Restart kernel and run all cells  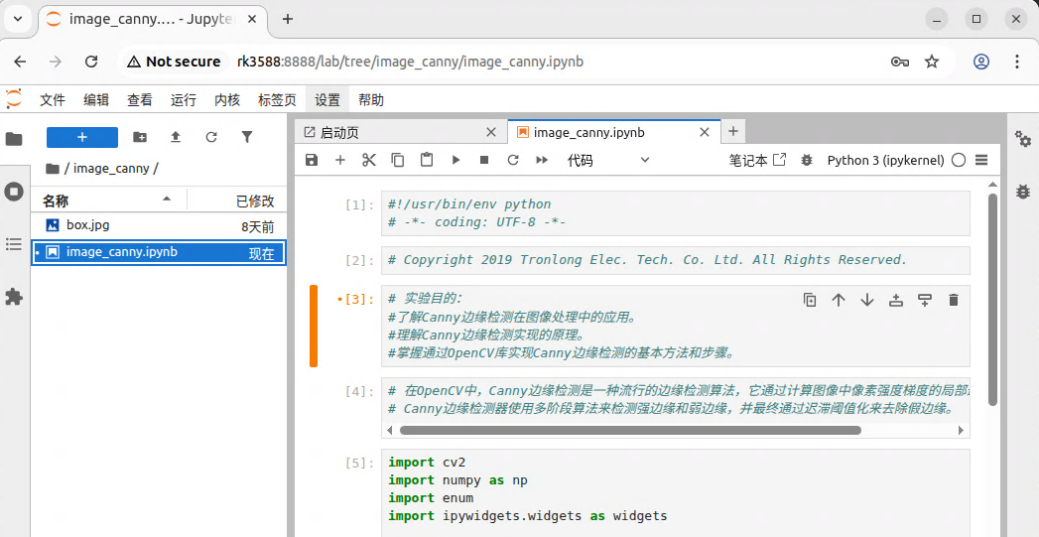click(x=542, y=160)
